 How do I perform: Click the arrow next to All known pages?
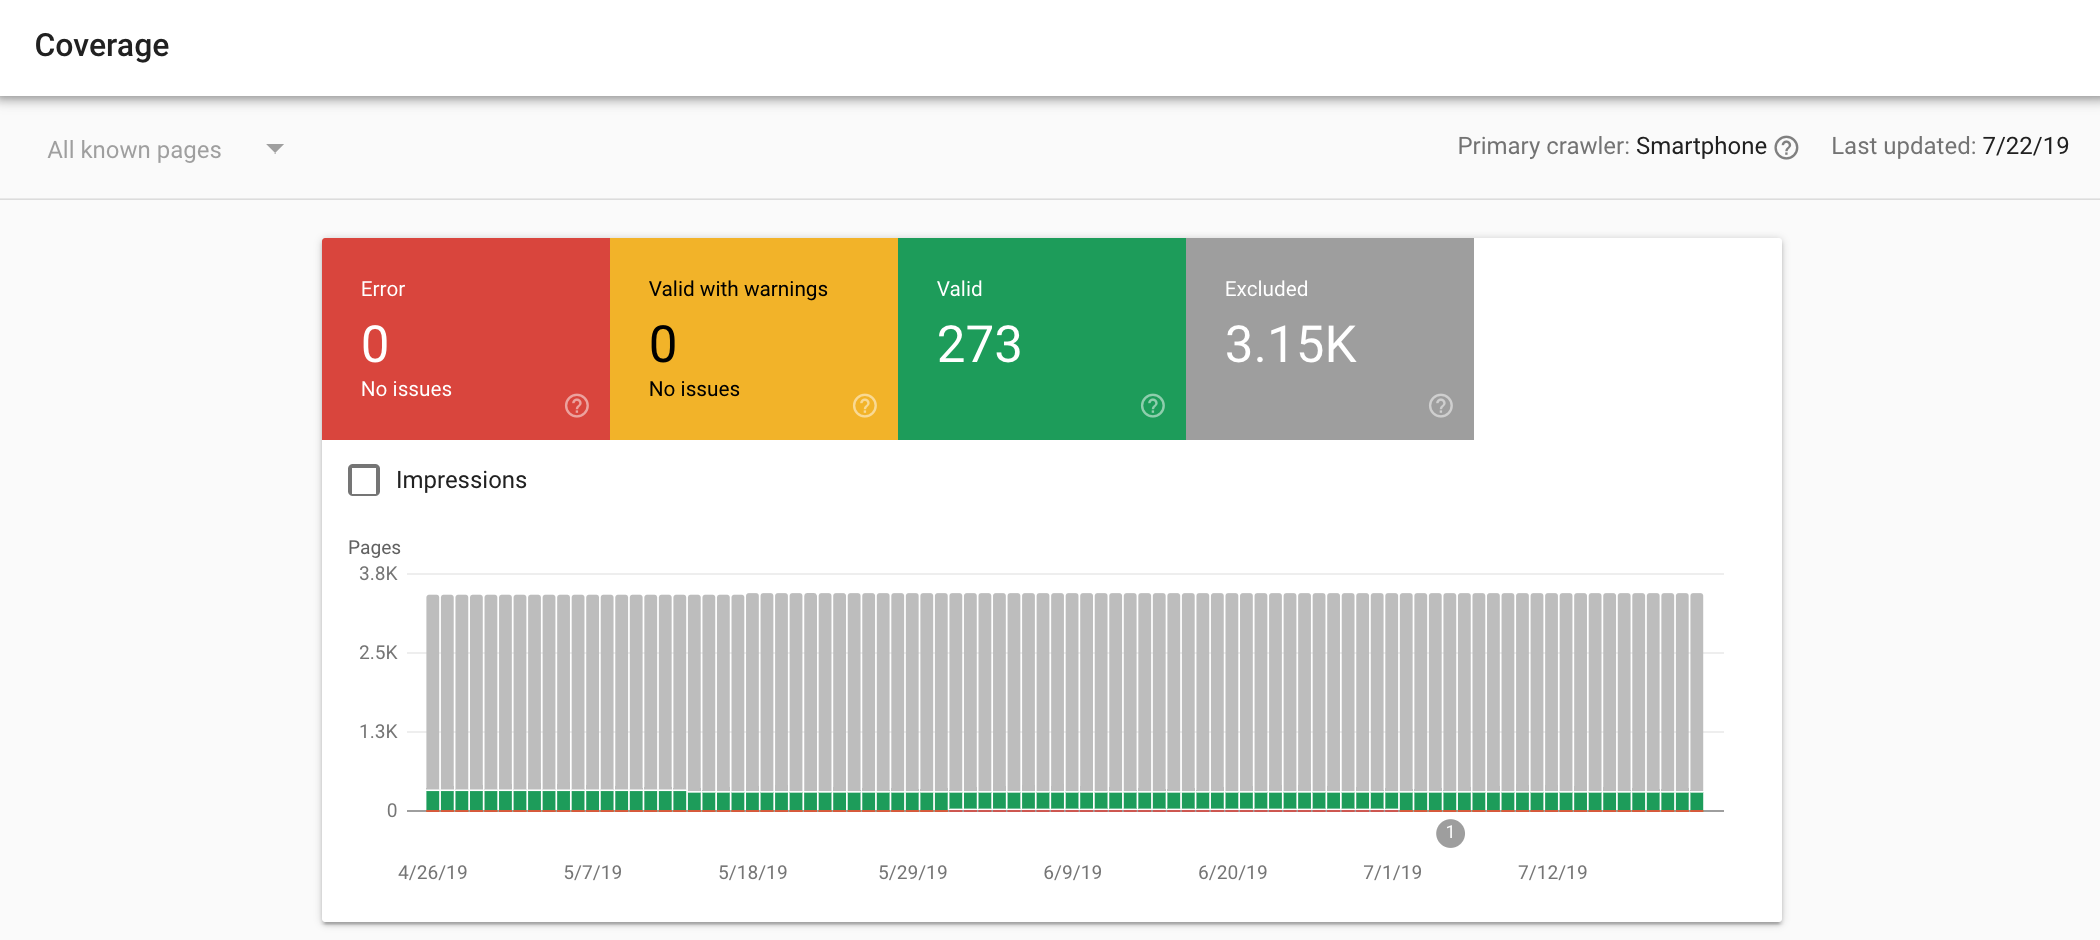275,149
